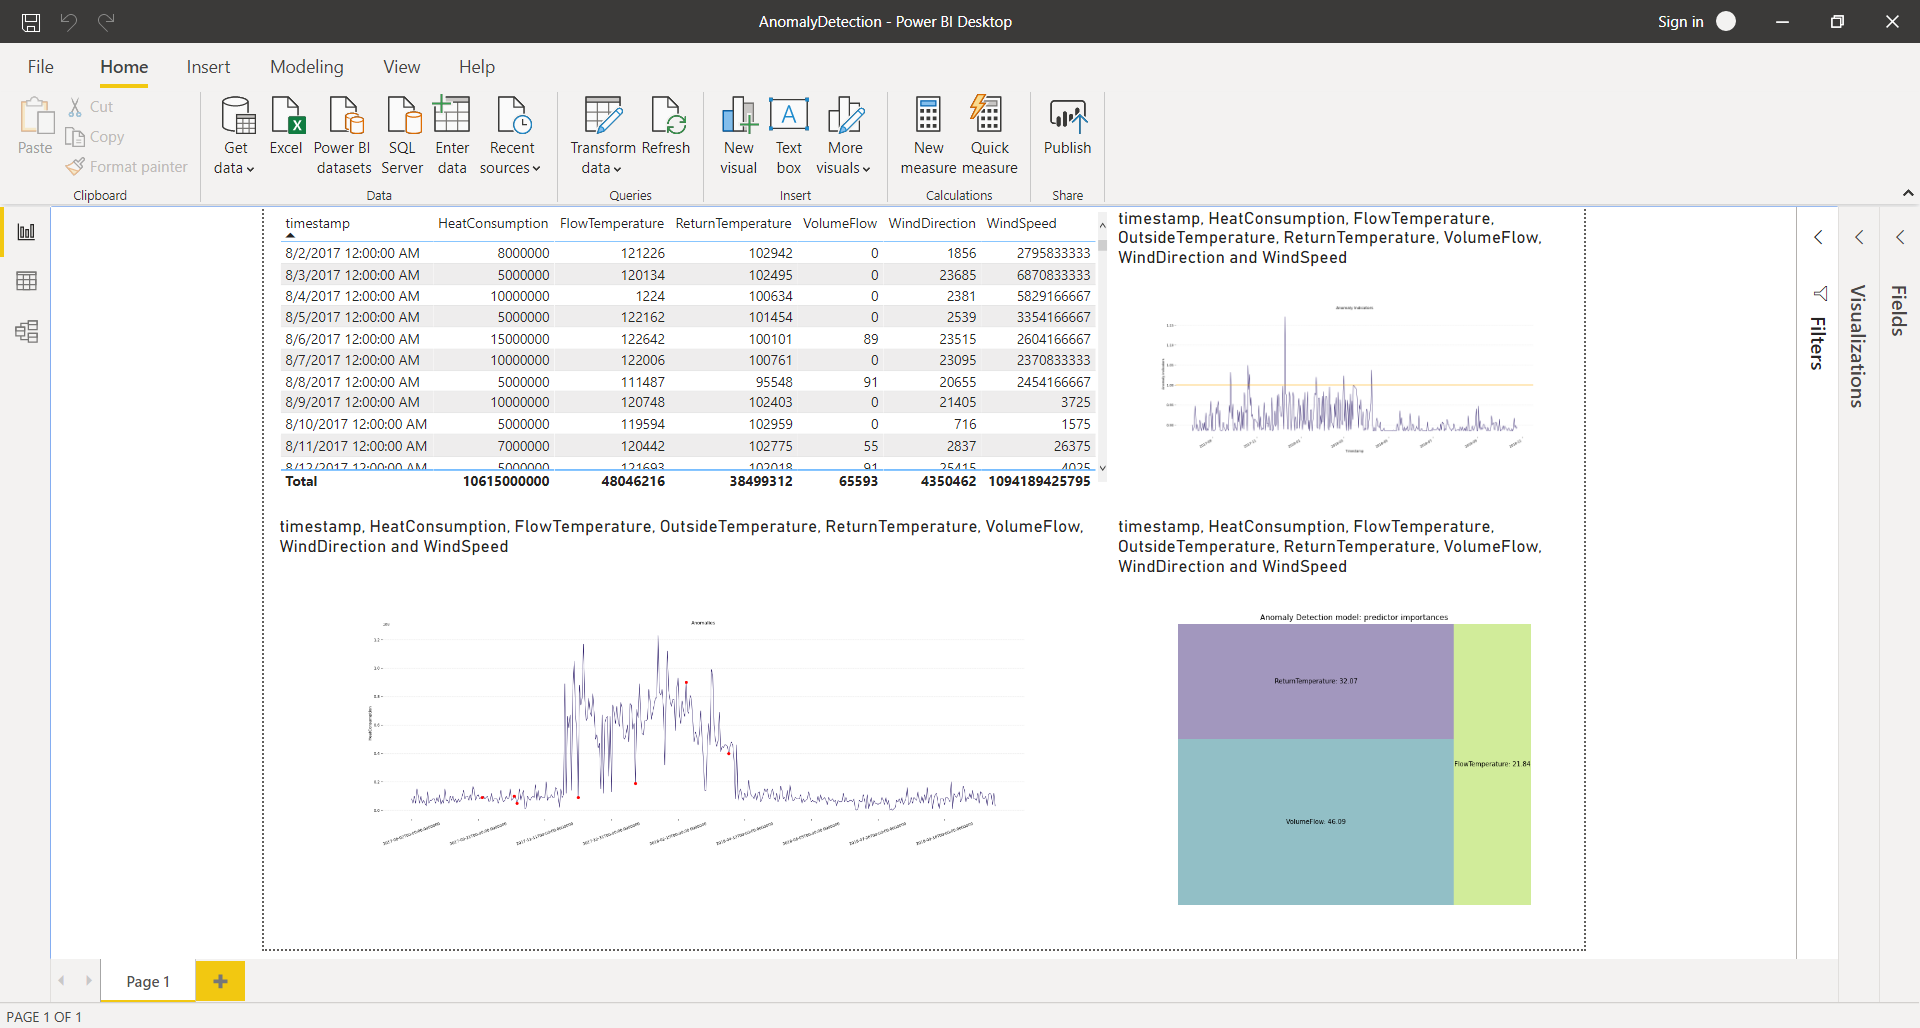
Task: Click the Enter data table icon
Action: point(452,114)
